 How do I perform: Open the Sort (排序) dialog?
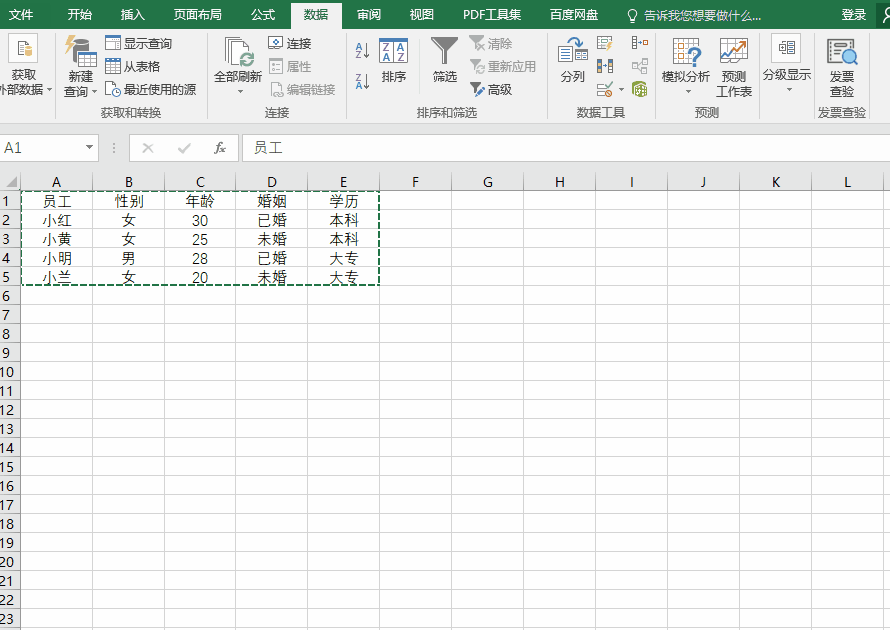click(393, 61)
